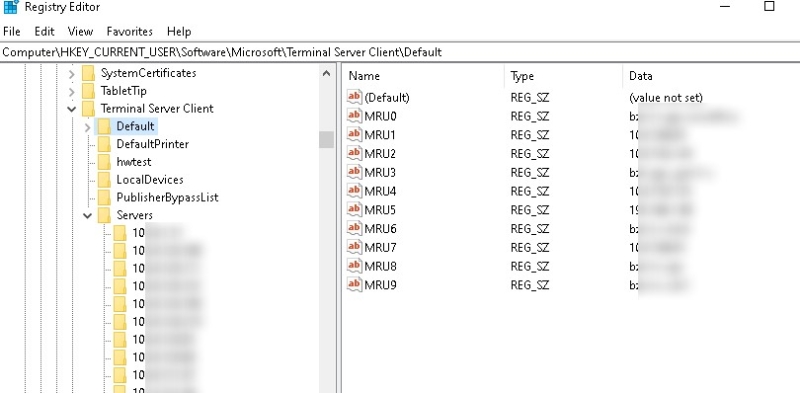Click the PublisherBypassList folder icon

click(x=104, y=198)
